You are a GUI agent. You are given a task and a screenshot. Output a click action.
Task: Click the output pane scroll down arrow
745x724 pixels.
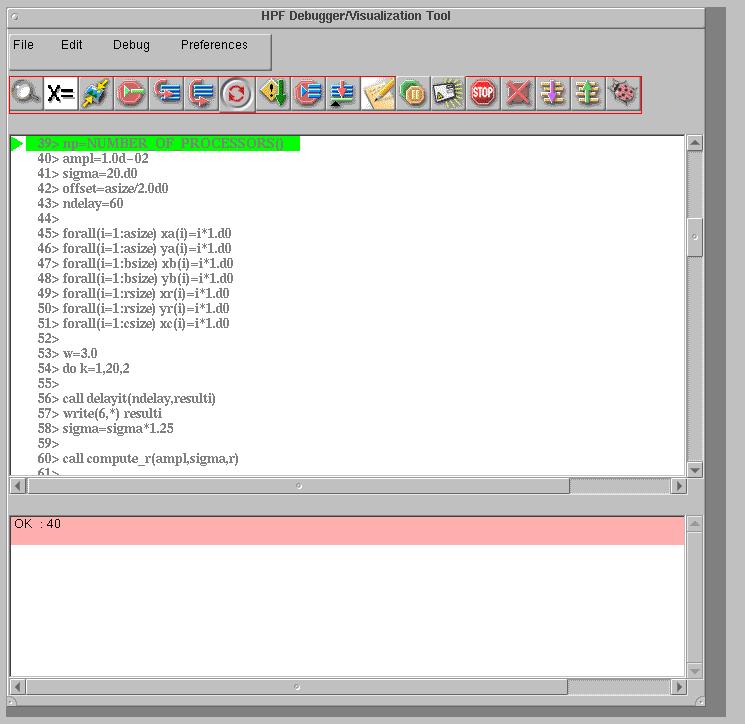[695, 671]
